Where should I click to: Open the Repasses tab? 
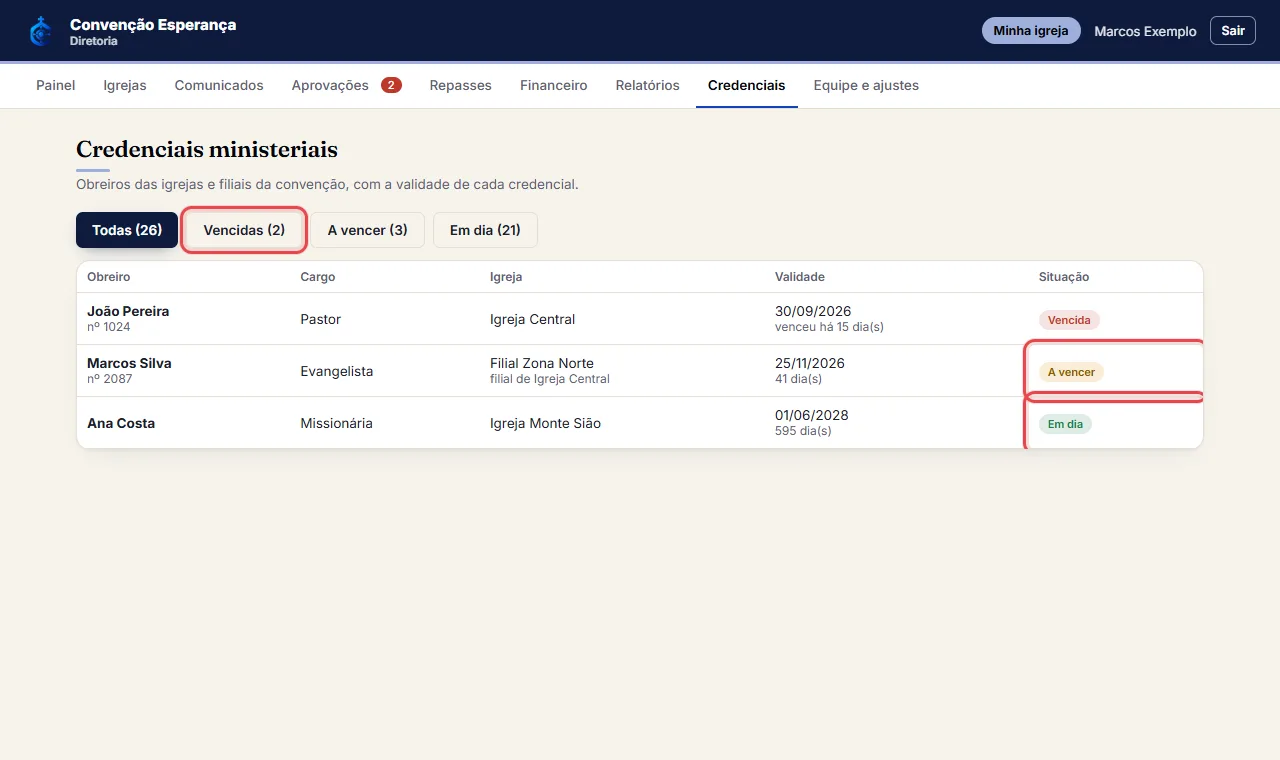[461, 85]
